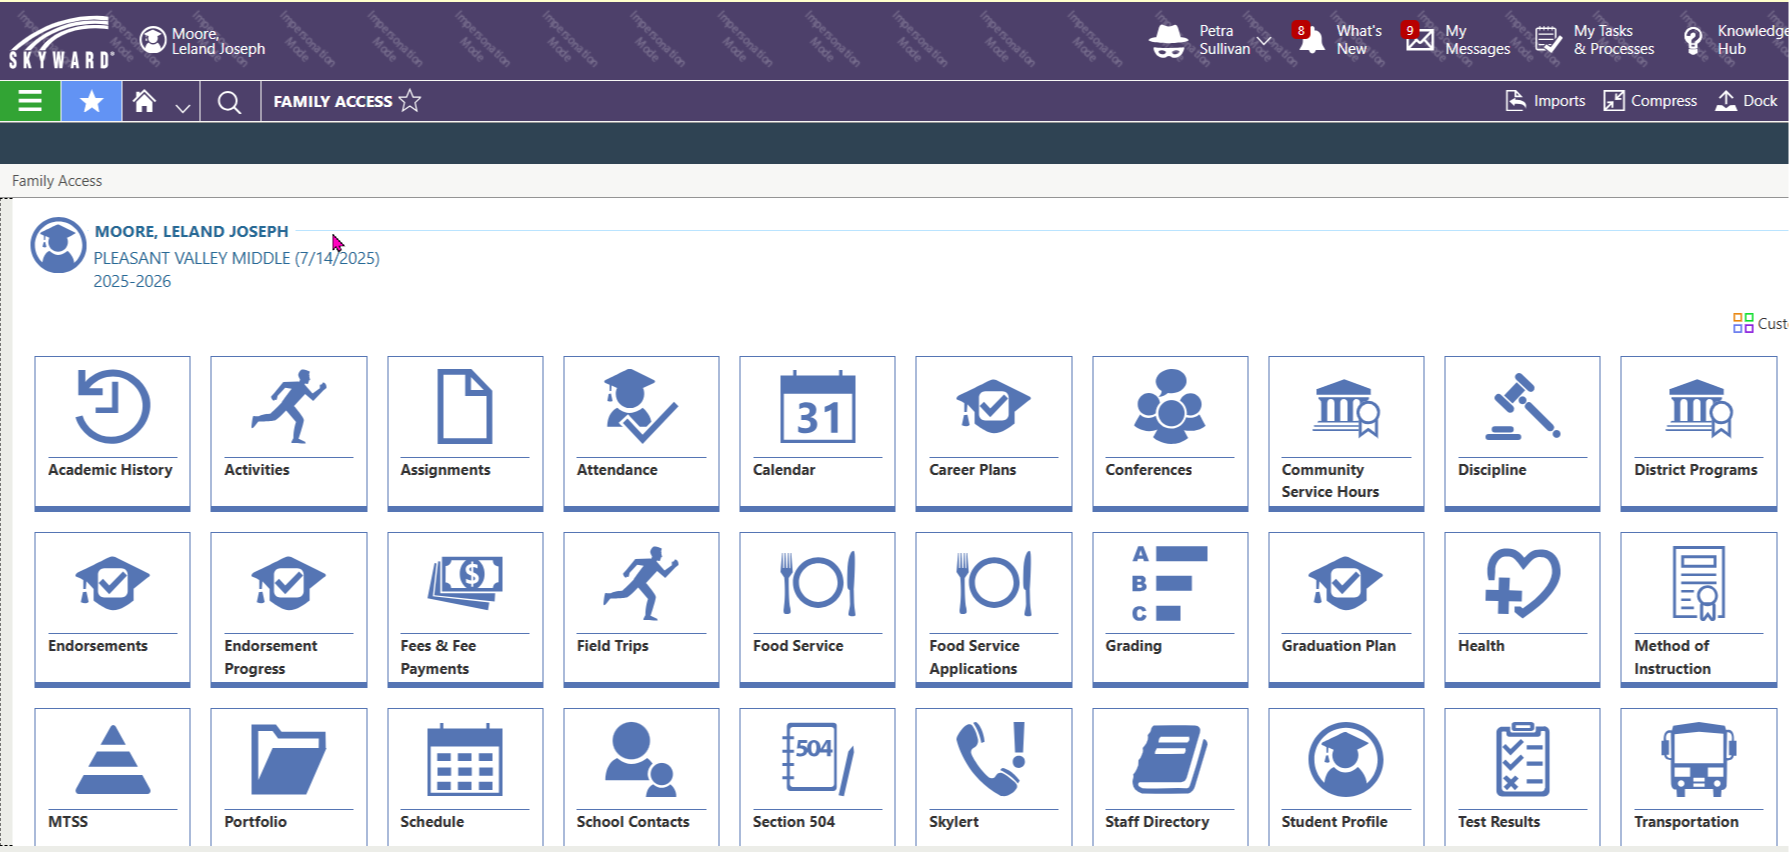
Task: Click the Imports button
Action: click(1545, 100)
